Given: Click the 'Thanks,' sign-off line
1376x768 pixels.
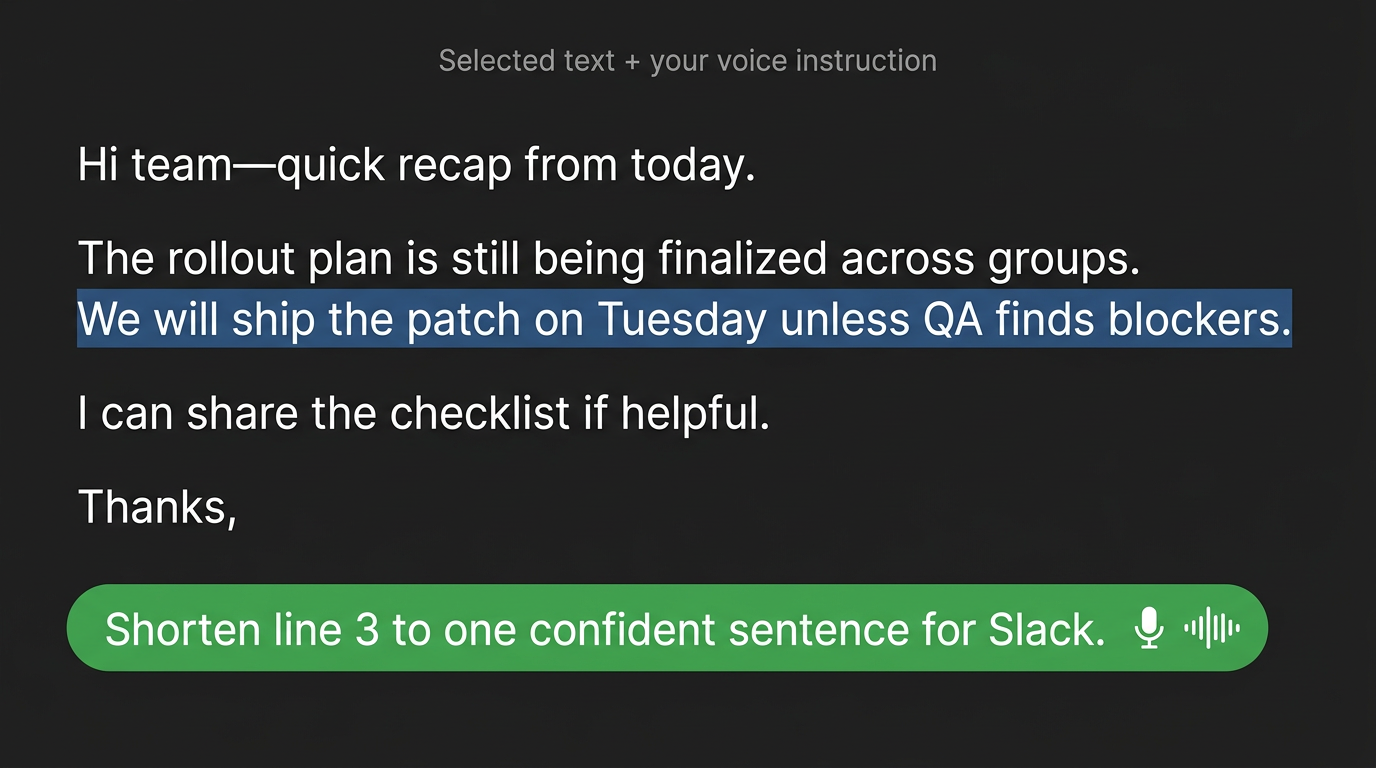Looking at the screenshot, I should coord(158,506).
